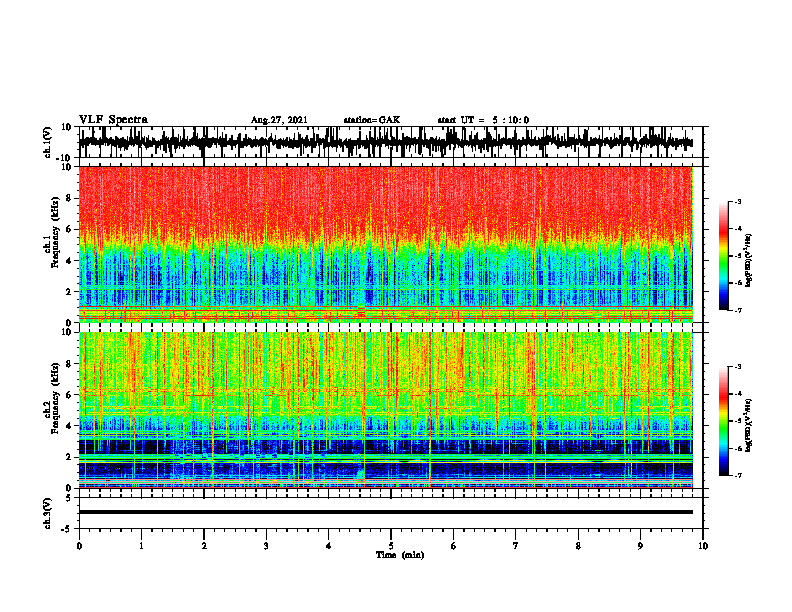The width and height of the screenshot is (792, 612).
Task: Click time axis tick label "1"
Action: pyautogui.click(x=141, y=546)
